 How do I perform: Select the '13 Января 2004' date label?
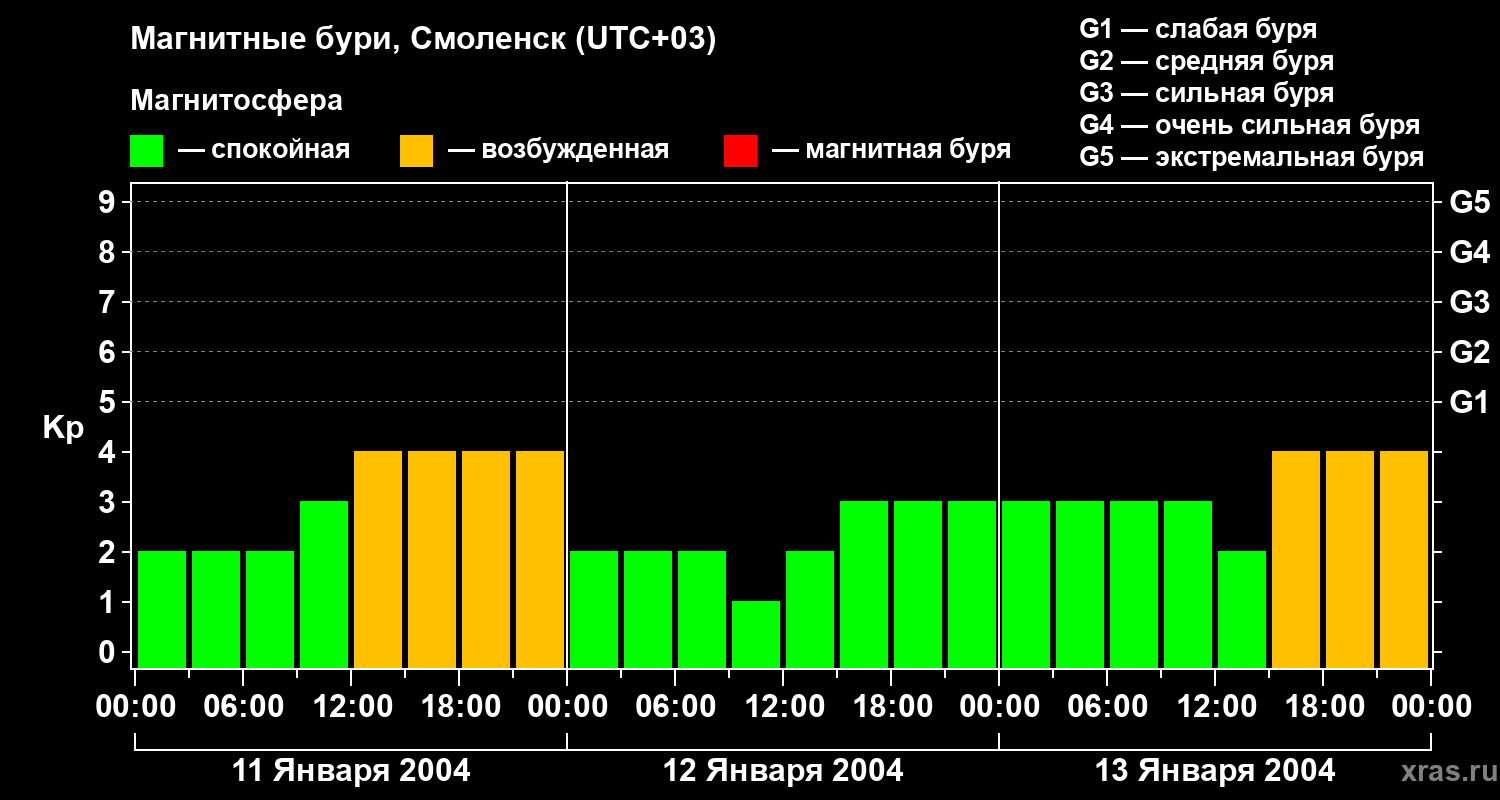click(1215, 771)
